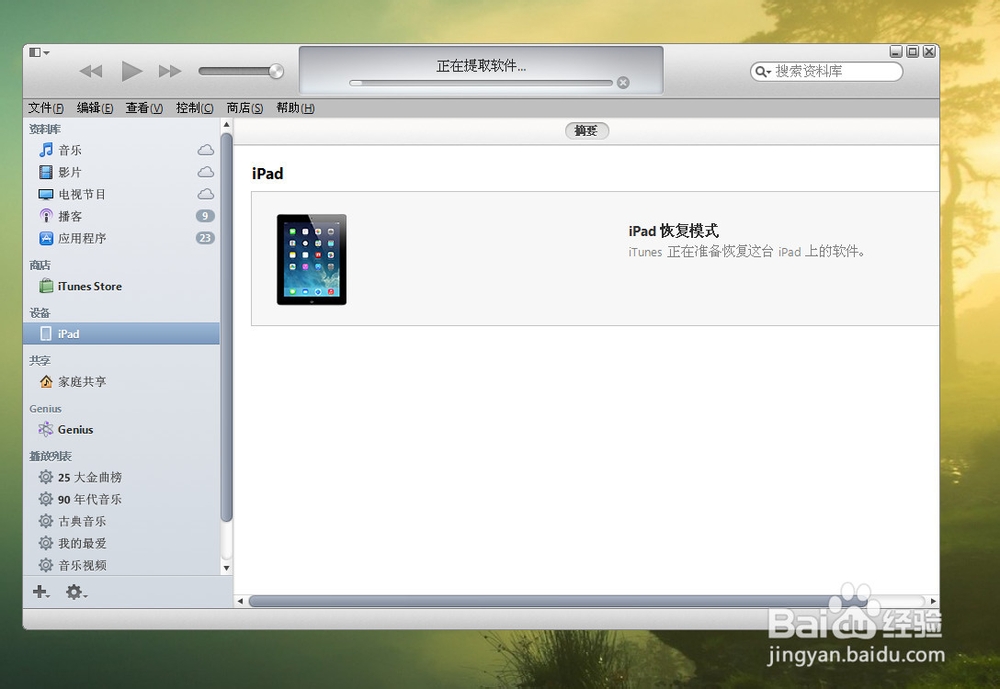Click the 商店 section header
Viewport: 1000px width, 689px height.
click(x=40, y=265)
